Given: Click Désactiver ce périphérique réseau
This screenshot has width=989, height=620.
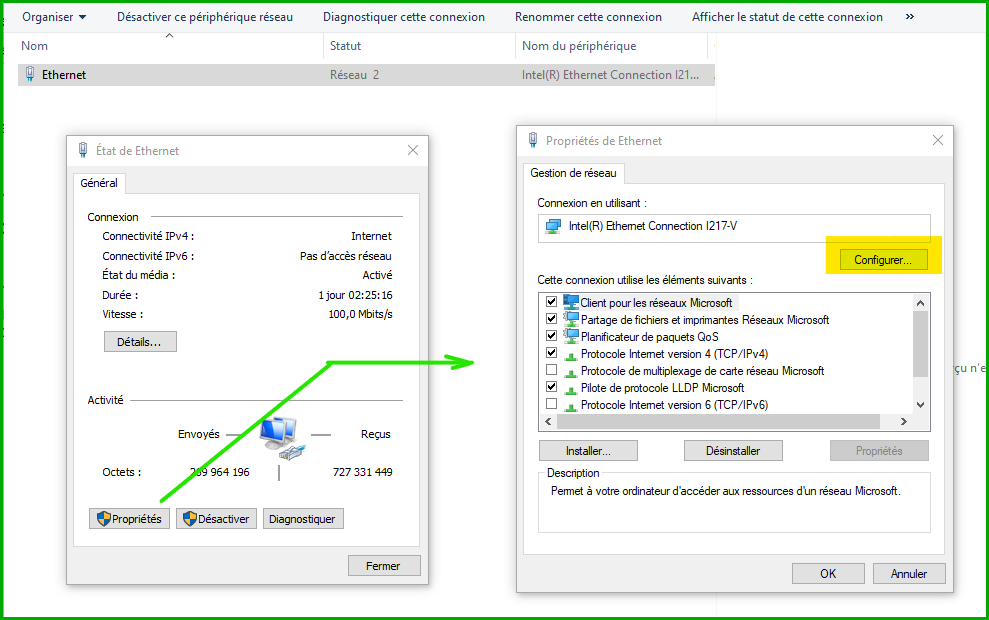Looking at the screenshot, I should (205, 17).
